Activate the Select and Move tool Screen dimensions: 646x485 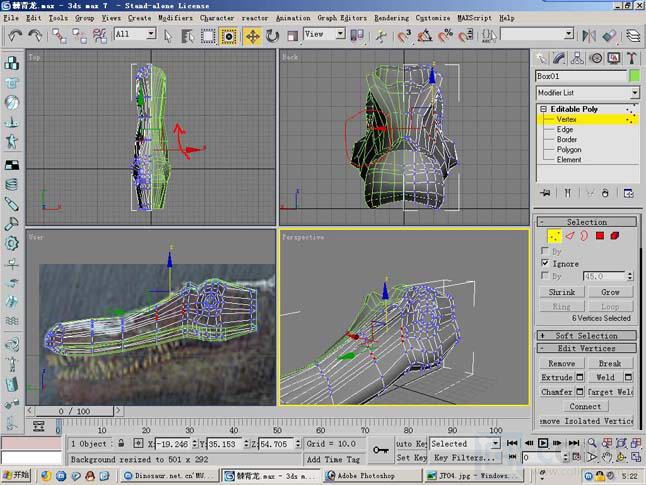(x=252, y=36)
